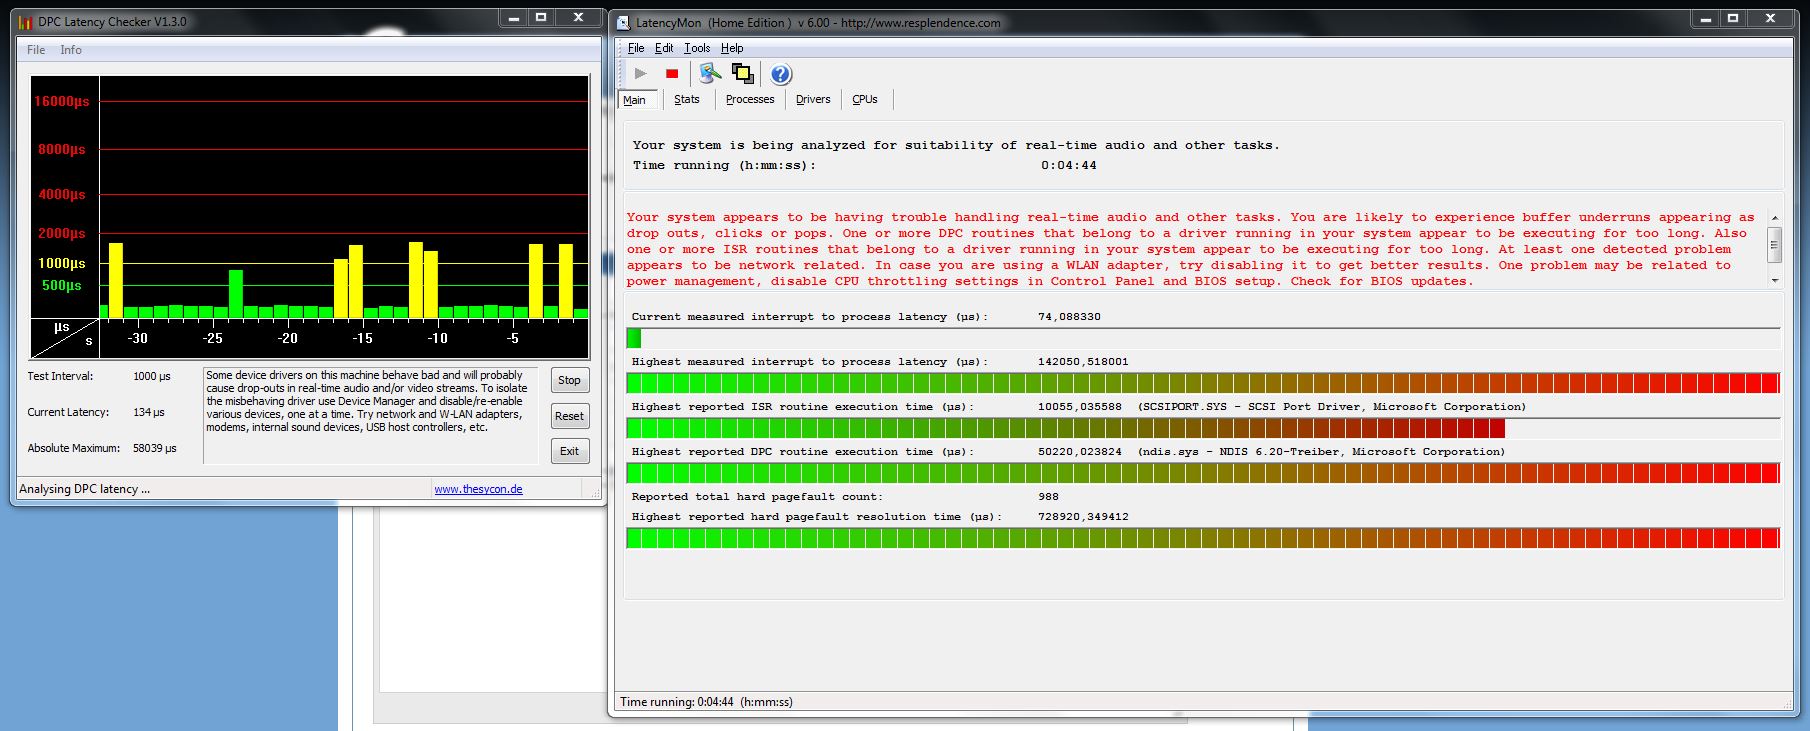Click the driver warning message box in DPC Checker
The image size is (1810, 731).
coord(370,415)
